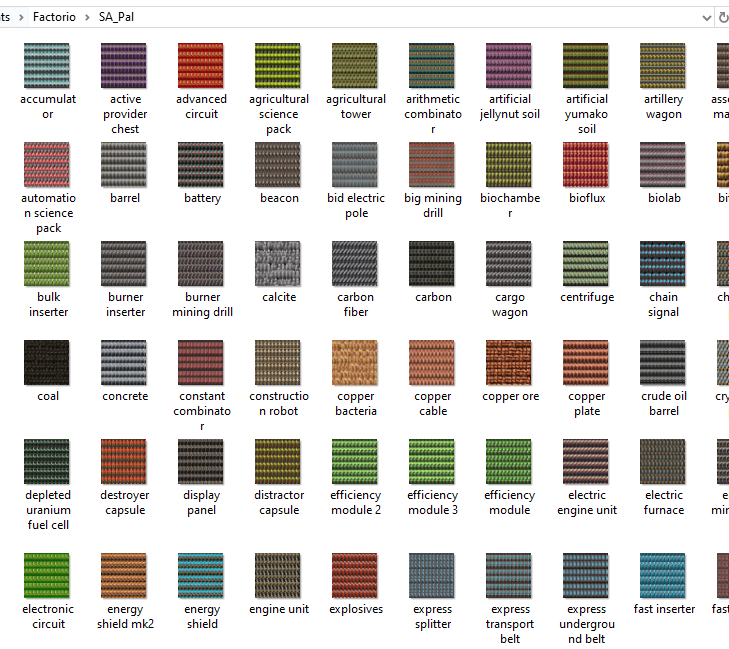This screenshot has width=729, height=649.
Task: Select the burner mining drill file
Action: pos(200,264)
